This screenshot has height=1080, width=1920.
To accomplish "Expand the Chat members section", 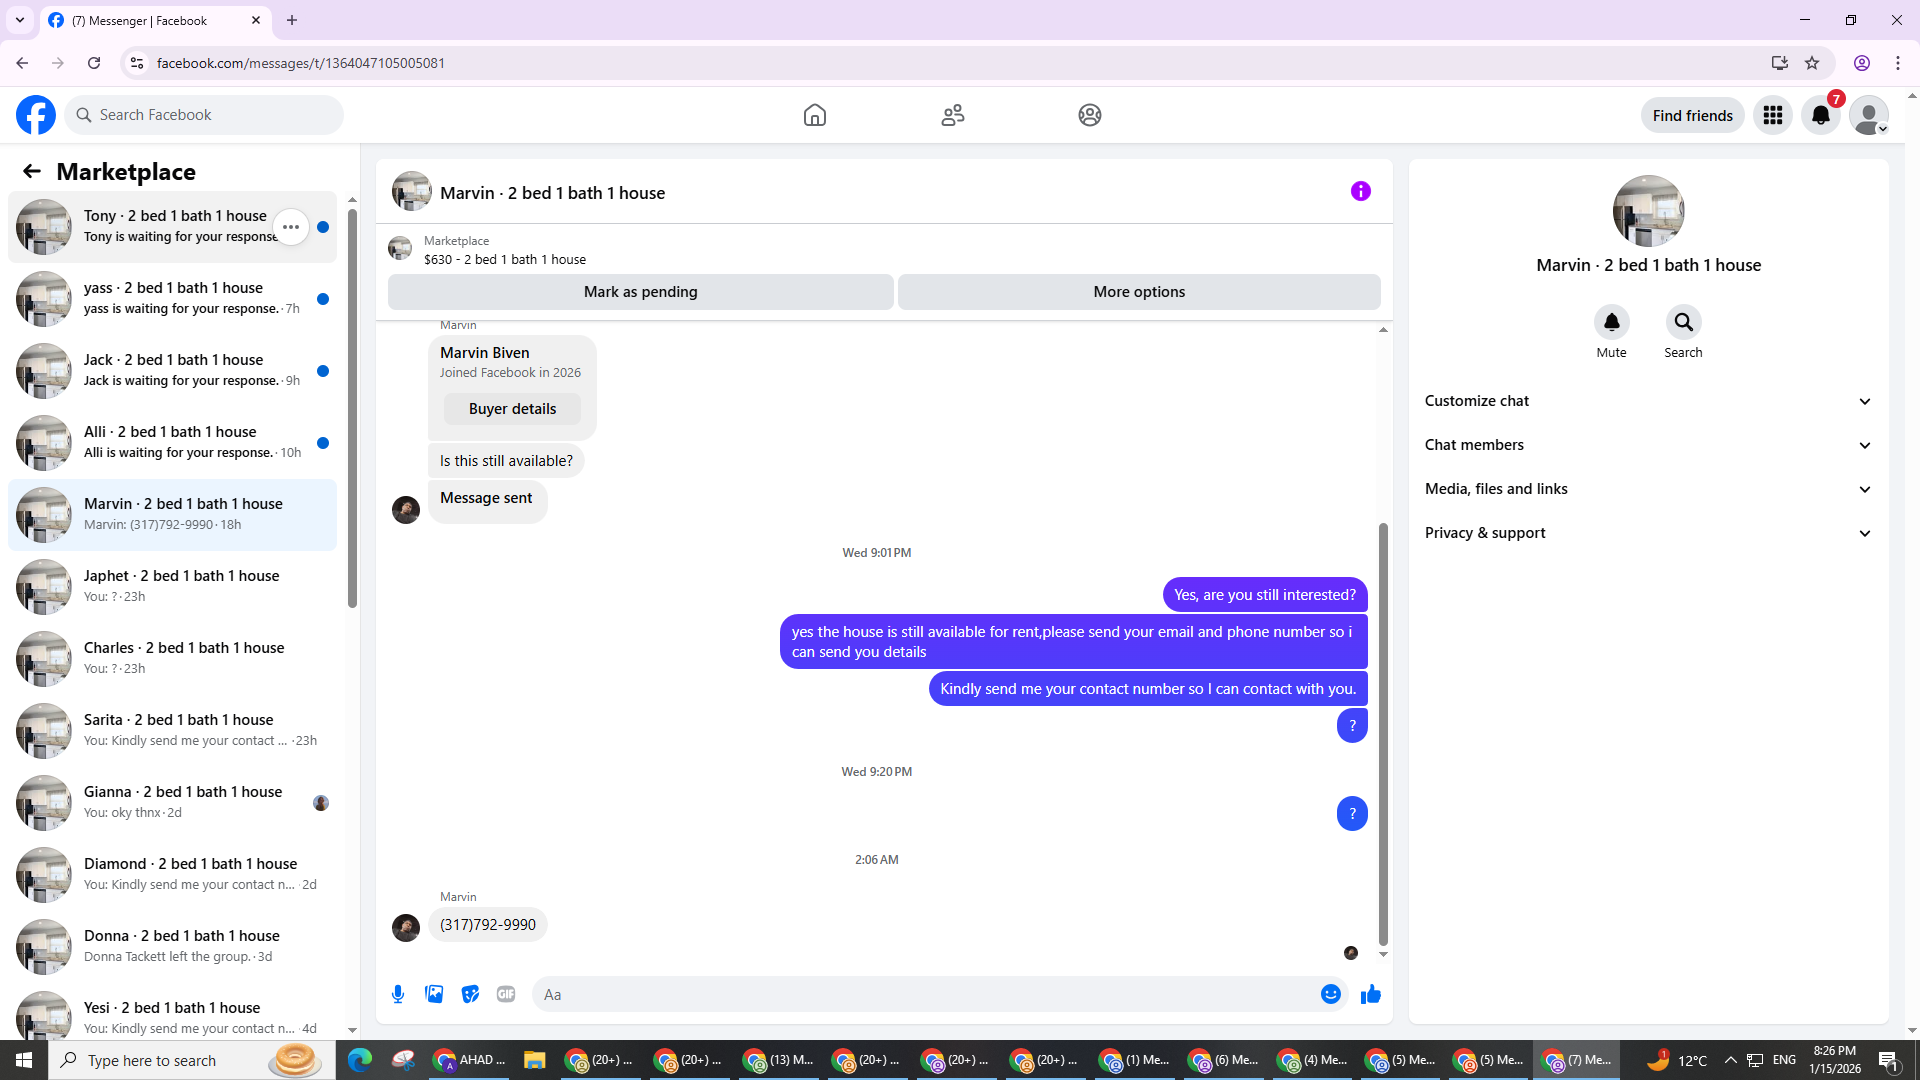I will (x=1647, y=445).
